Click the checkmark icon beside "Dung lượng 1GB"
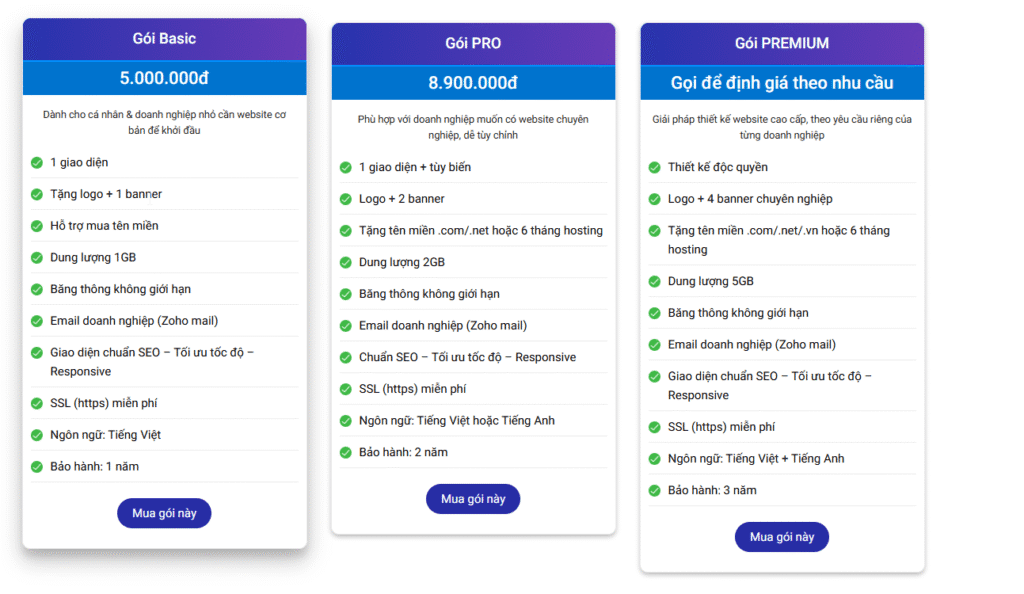 point(37,258)
